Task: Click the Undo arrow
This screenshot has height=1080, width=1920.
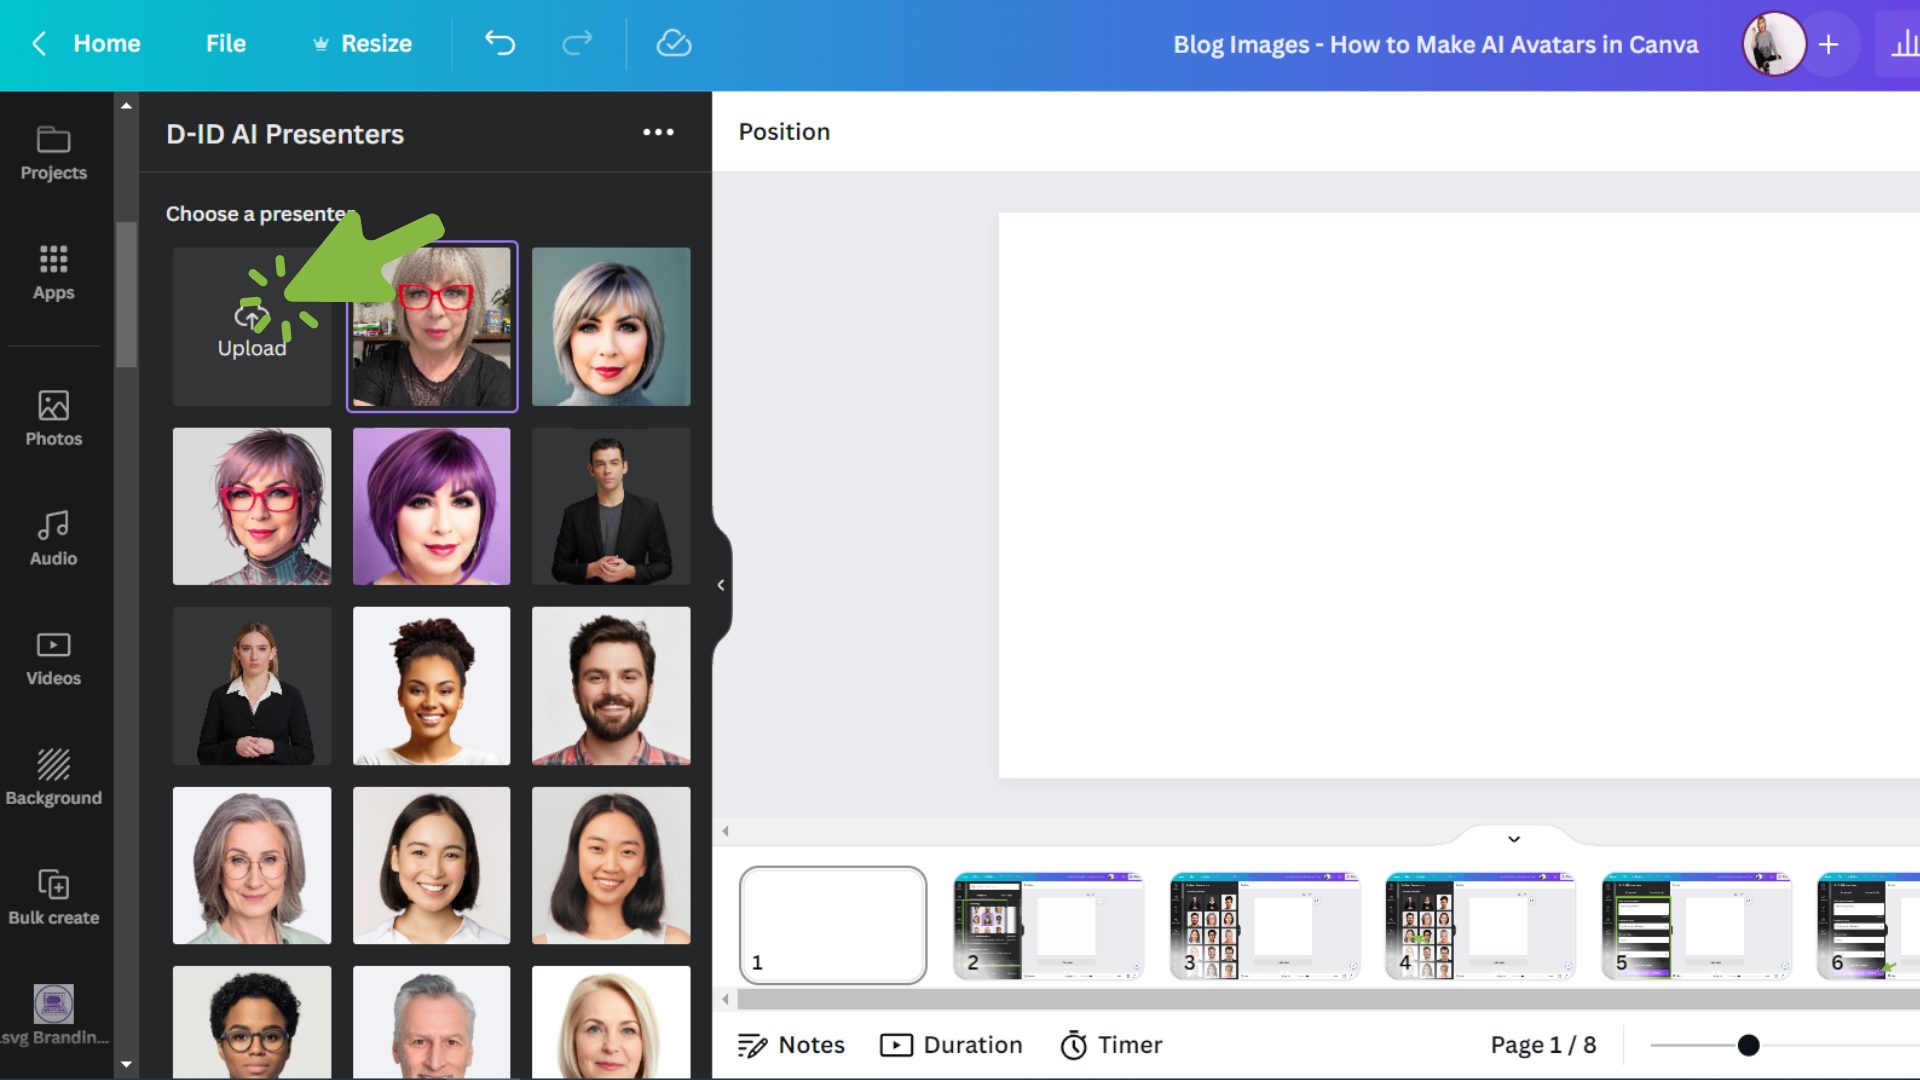Action: tap(500, 43)
